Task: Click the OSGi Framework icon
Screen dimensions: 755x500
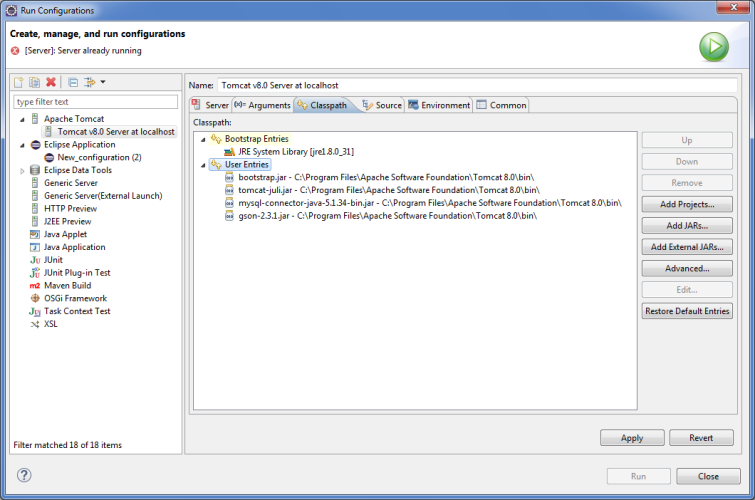Action: [35, 298]
